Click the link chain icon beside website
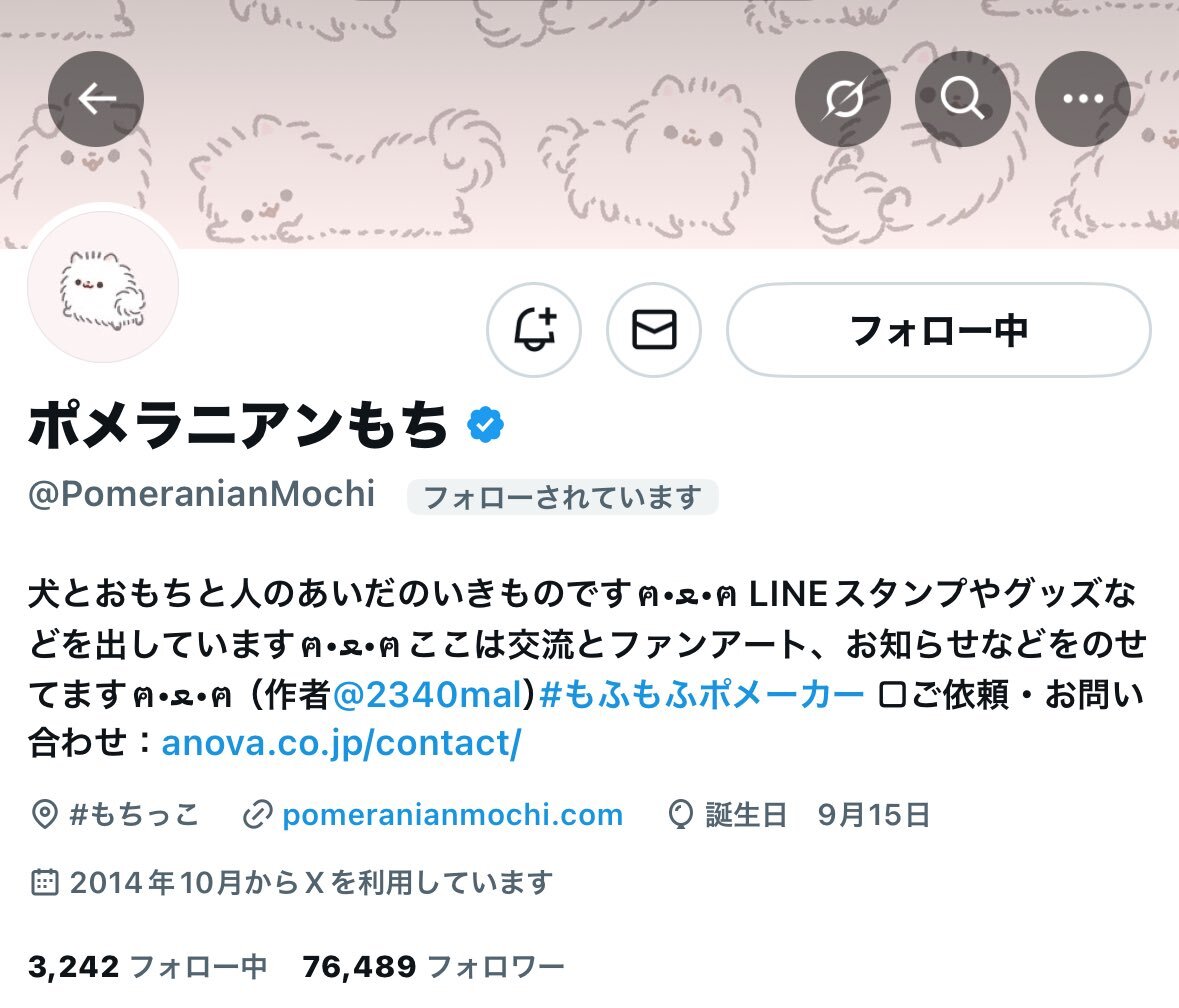 pyautogui.click(x=257, y=815)
